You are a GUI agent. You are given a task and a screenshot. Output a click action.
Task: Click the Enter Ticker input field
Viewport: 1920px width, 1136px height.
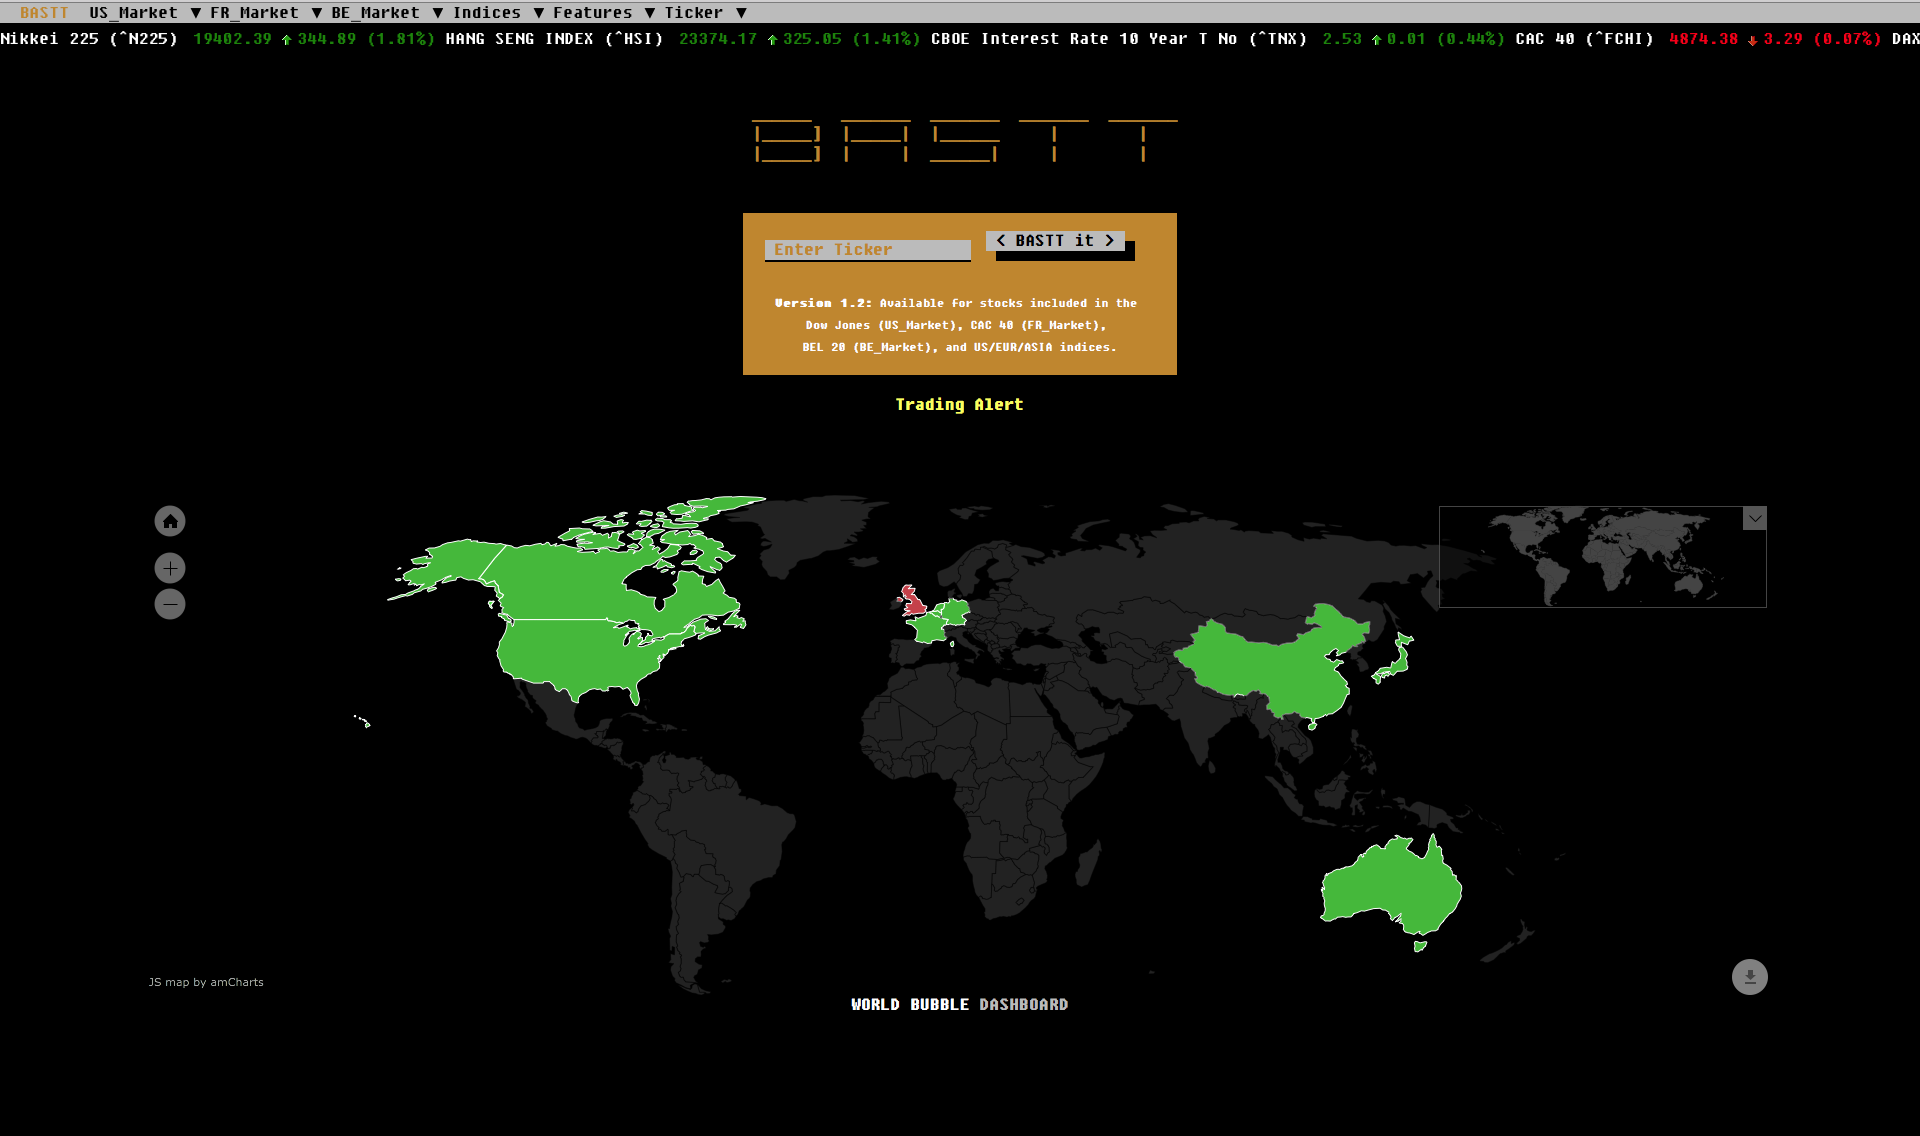click(867, 250)
